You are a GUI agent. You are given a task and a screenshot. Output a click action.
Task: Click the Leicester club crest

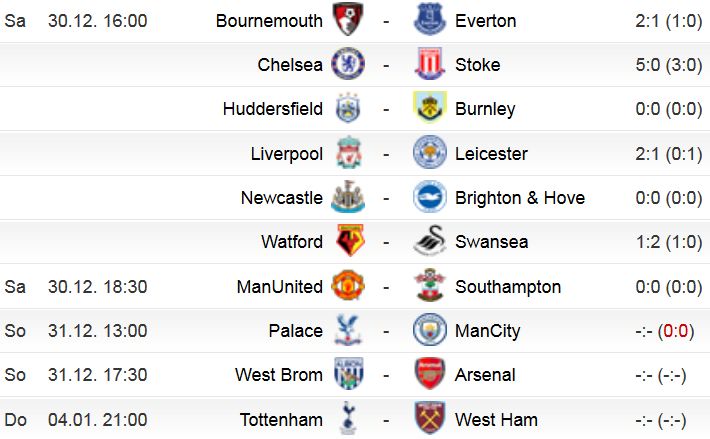pos(430,152)
